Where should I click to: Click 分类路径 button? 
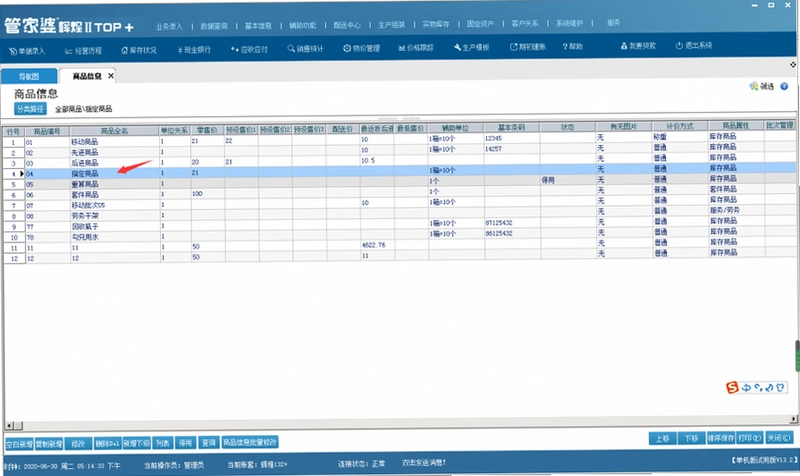tap(30, 109)
